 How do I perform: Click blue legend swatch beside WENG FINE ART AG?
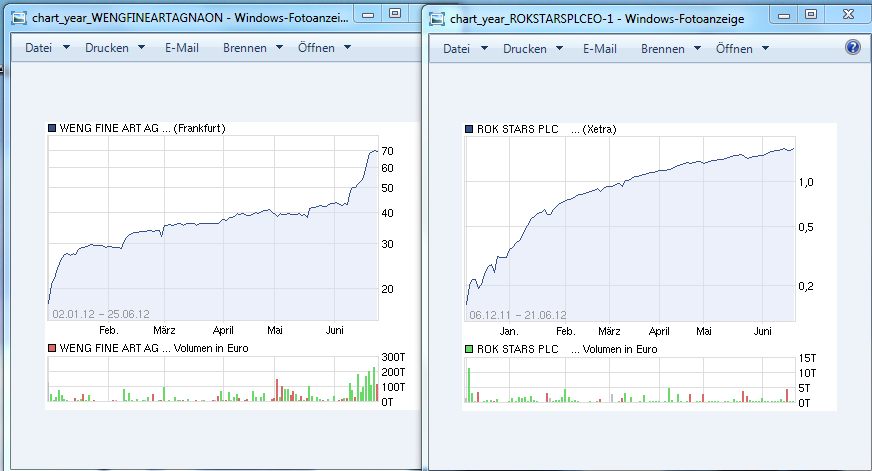[x=53, y=128]
